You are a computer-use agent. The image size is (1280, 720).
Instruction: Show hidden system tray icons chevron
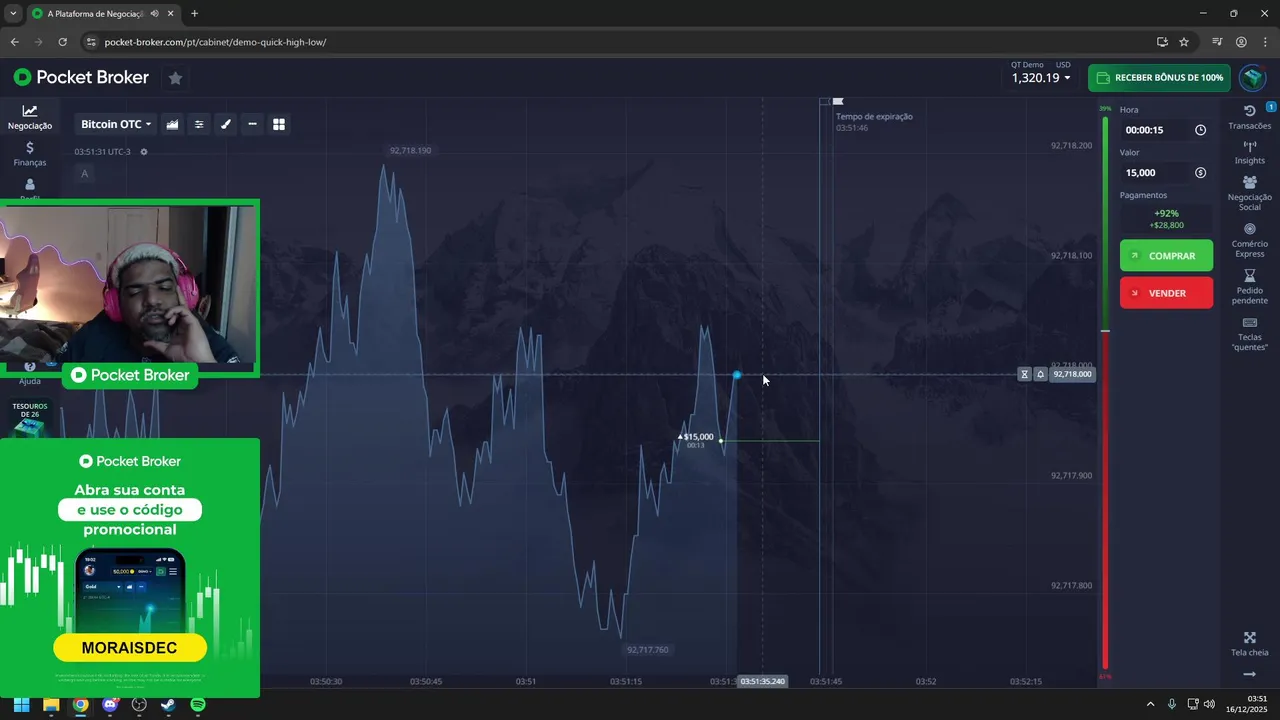tap(1150, 704)
